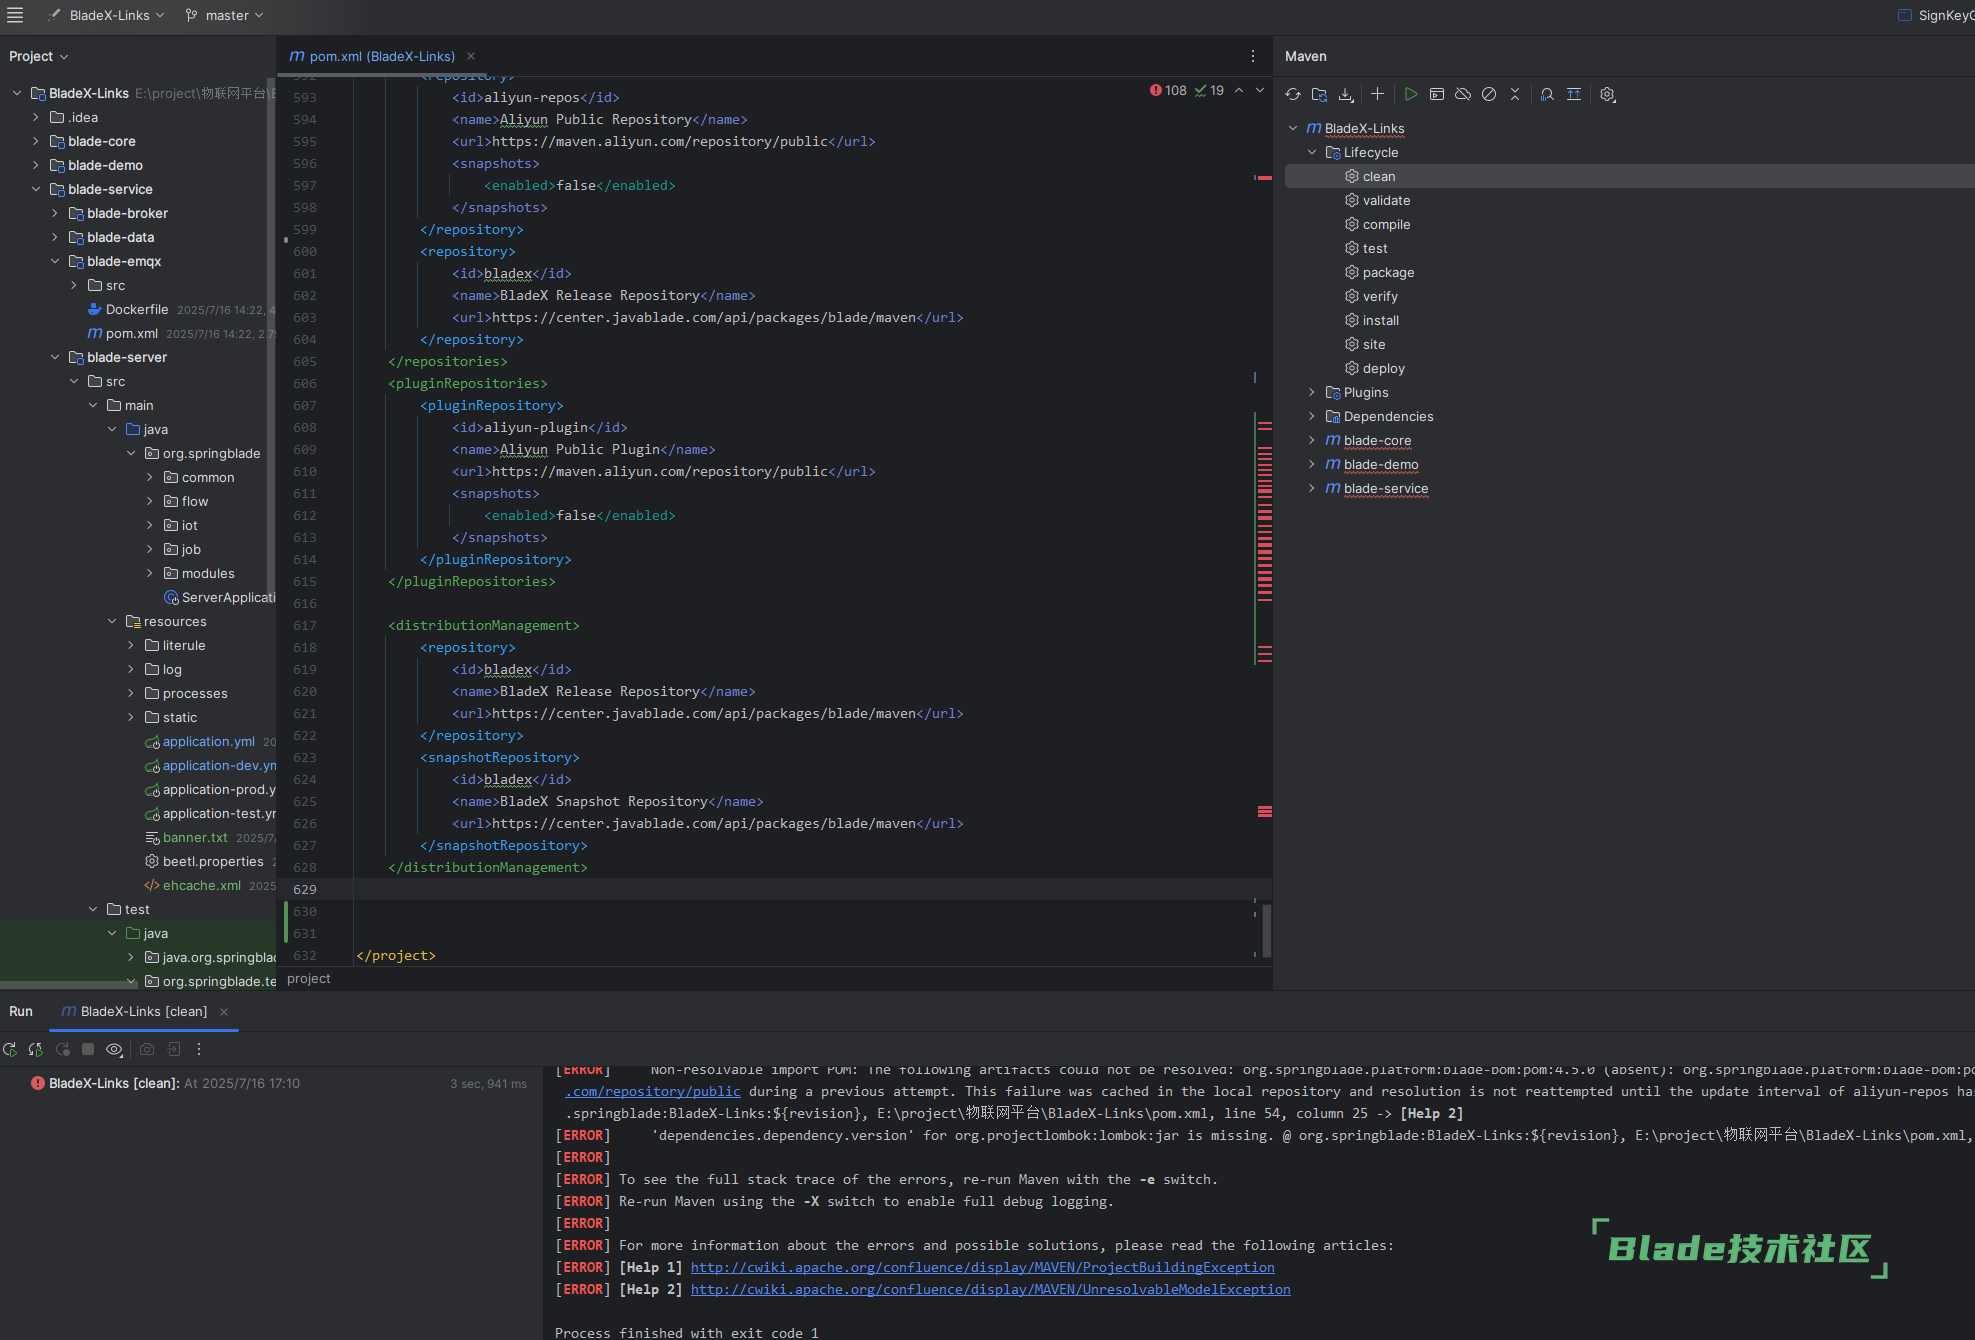
Task: Toggle the eye view options in Run panel
Action: pyautogui.click(x=114, y=1049)
